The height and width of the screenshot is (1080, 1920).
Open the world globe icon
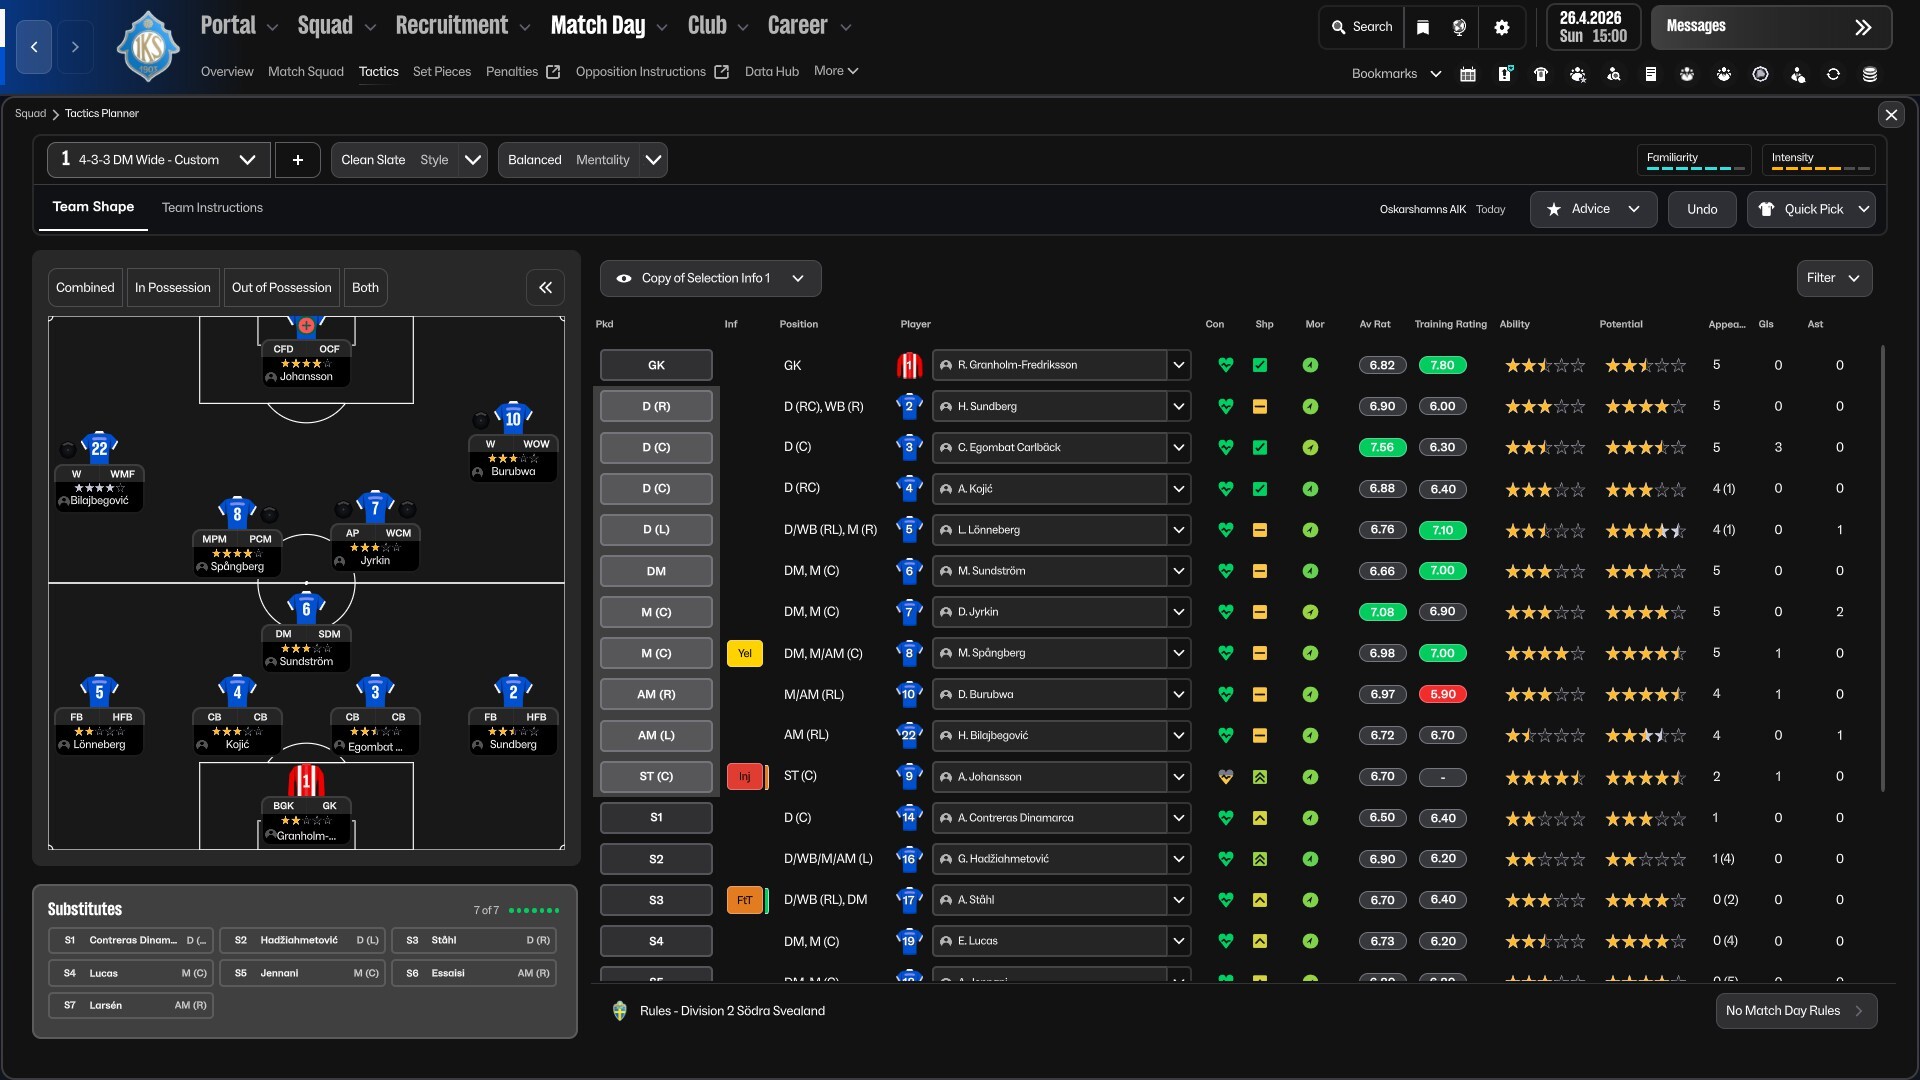pyautogui.click(x=1459, y=27)
